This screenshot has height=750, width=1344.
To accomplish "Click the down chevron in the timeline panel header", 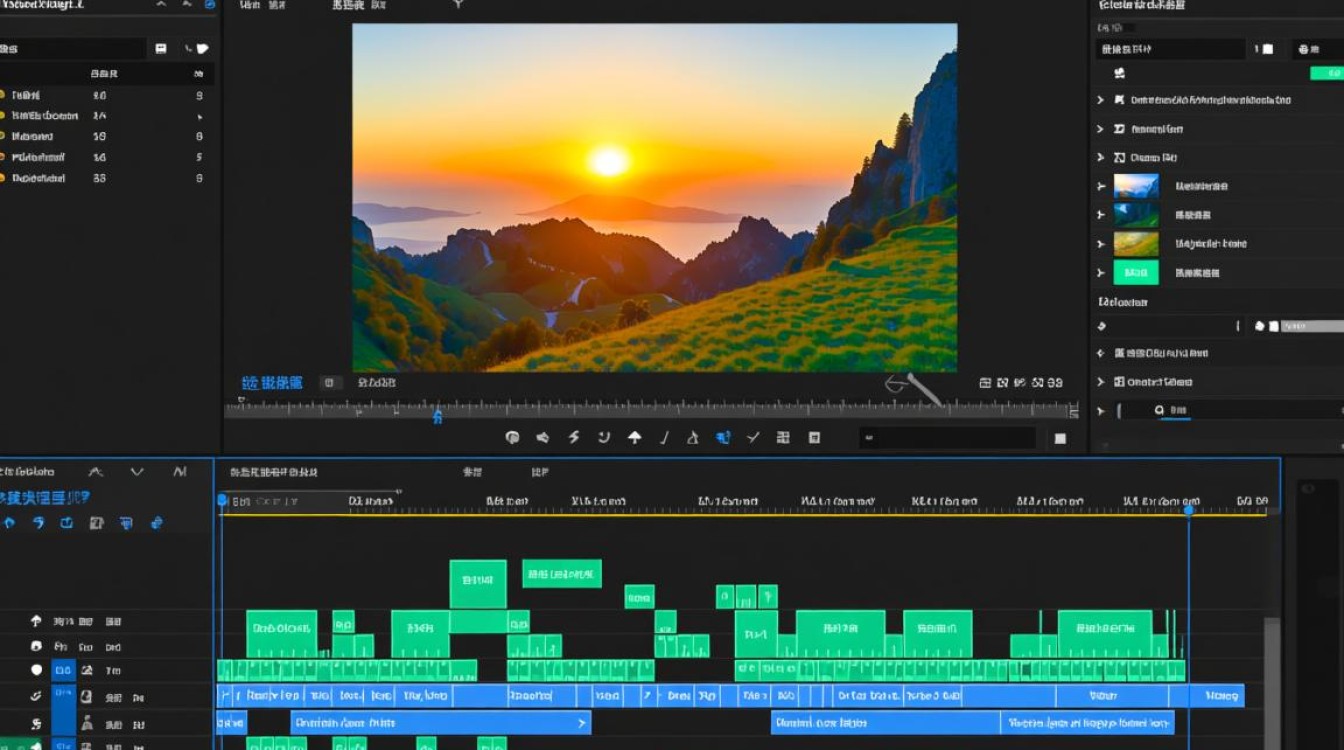I will [137, 472].
